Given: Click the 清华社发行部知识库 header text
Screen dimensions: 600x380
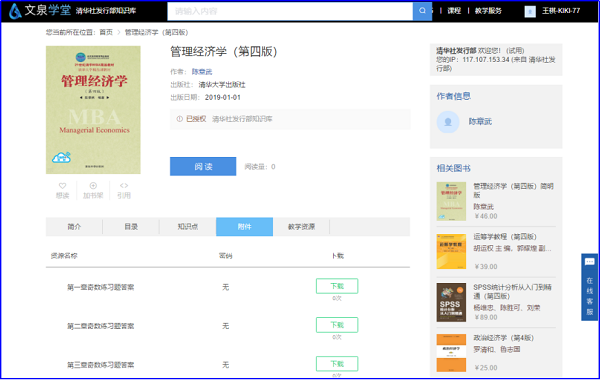Looking at the screenshot, I should (106, 11).
